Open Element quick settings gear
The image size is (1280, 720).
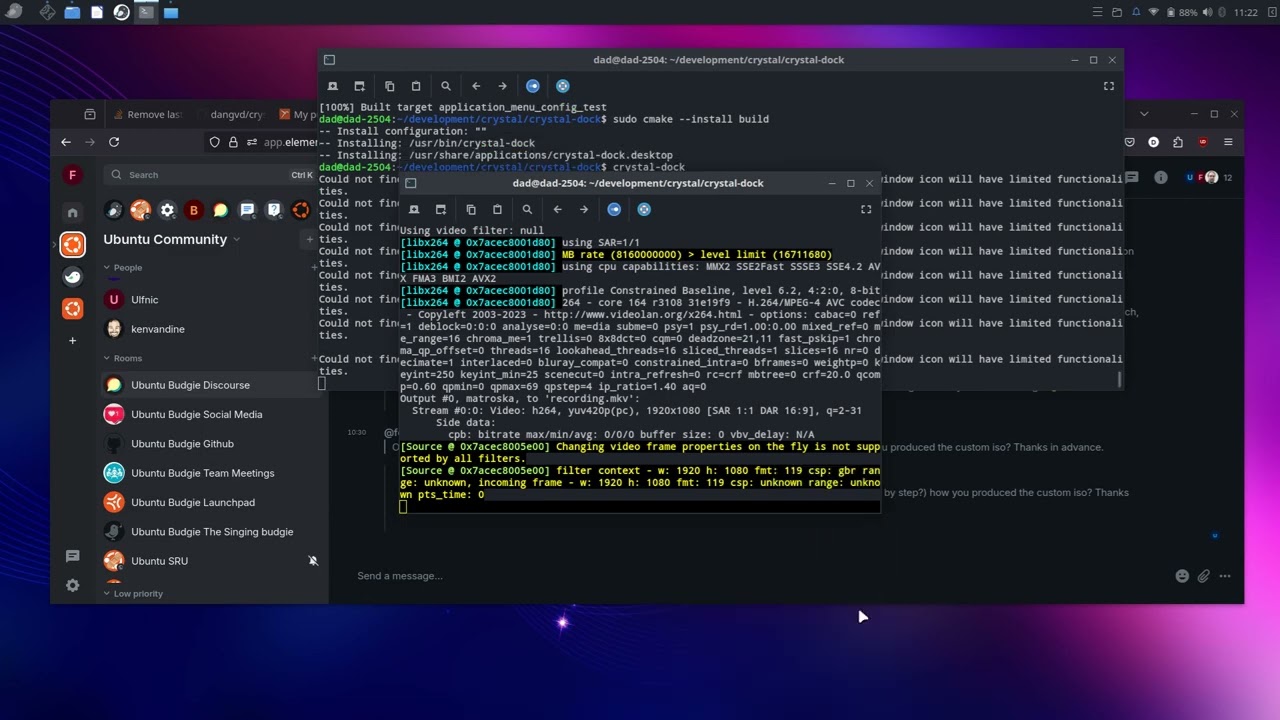coord(72,585)
